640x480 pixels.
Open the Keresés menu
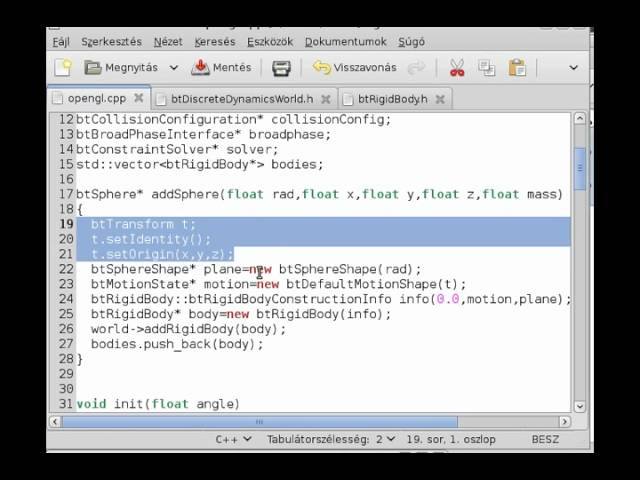215,42
